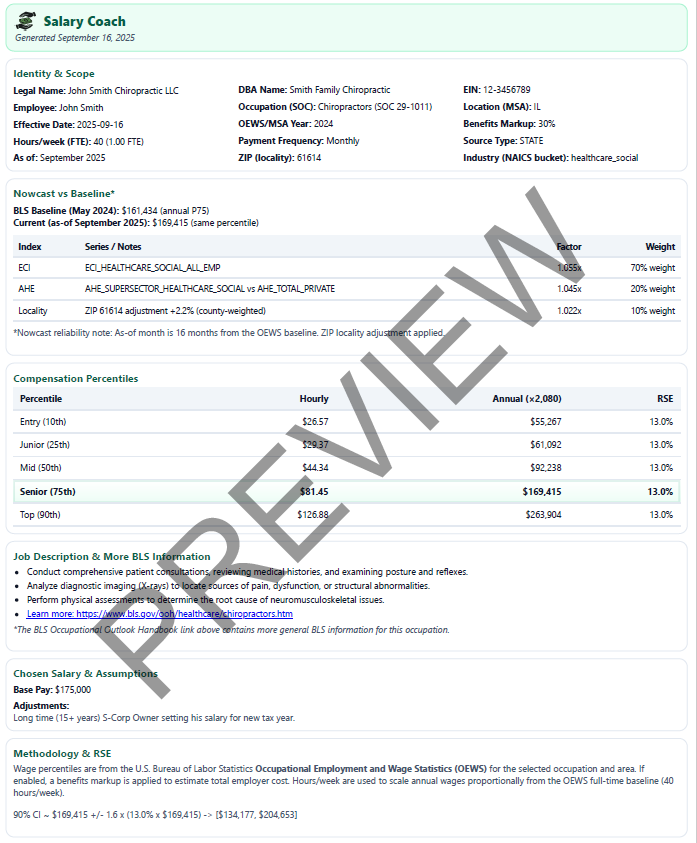Click the 1.022x factor cell
Image resolution: width=697 pixels, height=843 pixels.
pyautogui.click(x=569, y=311)
